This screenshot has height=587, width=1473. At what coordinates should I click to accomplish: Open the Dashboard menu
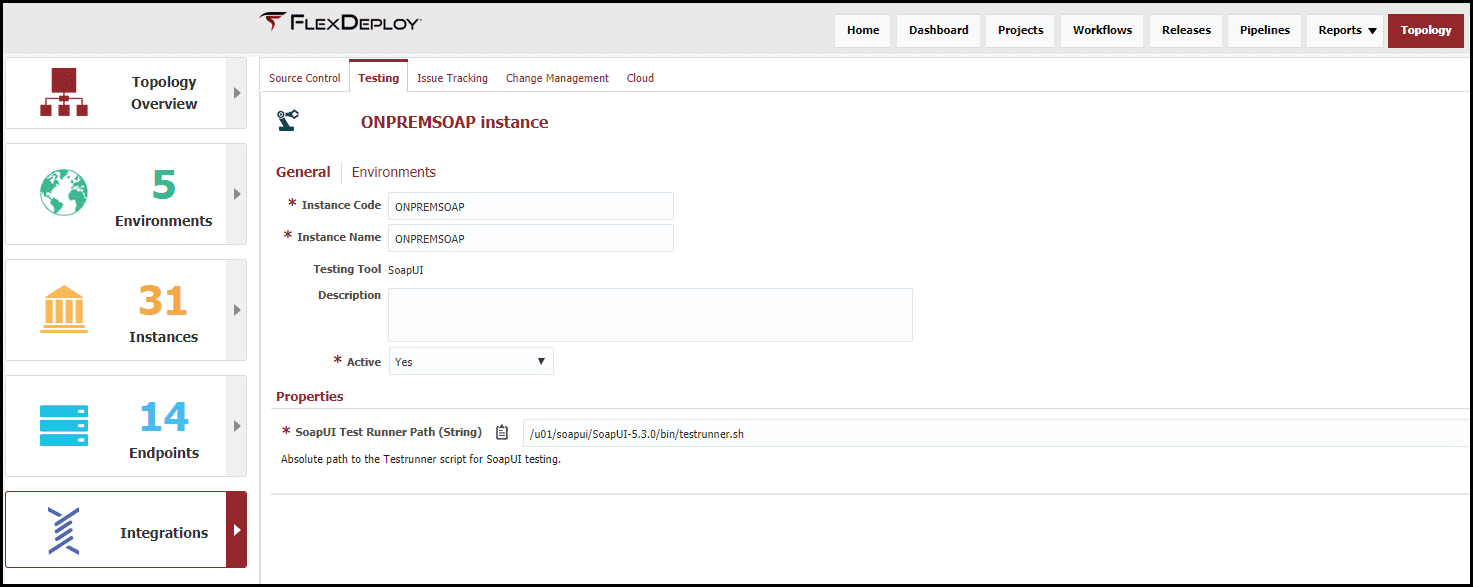938,30
